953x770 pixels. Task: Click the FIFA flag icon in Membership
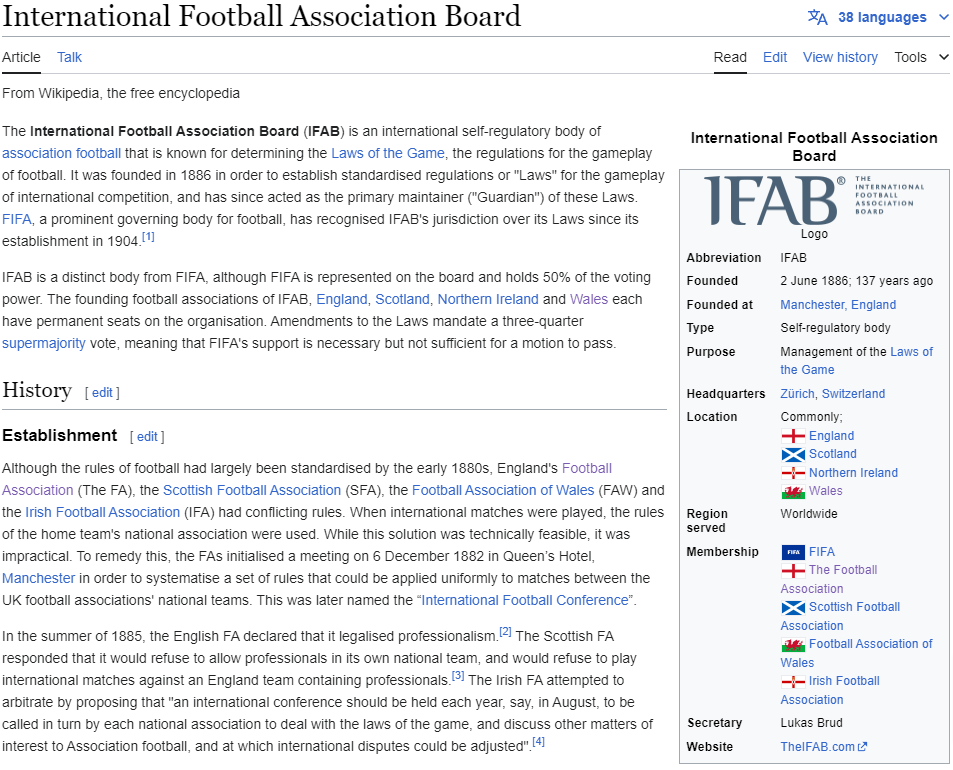coord(793,552)
